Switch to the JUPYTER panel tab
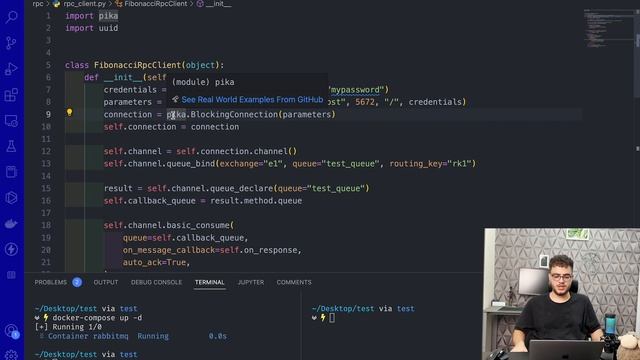 [251, 282]
